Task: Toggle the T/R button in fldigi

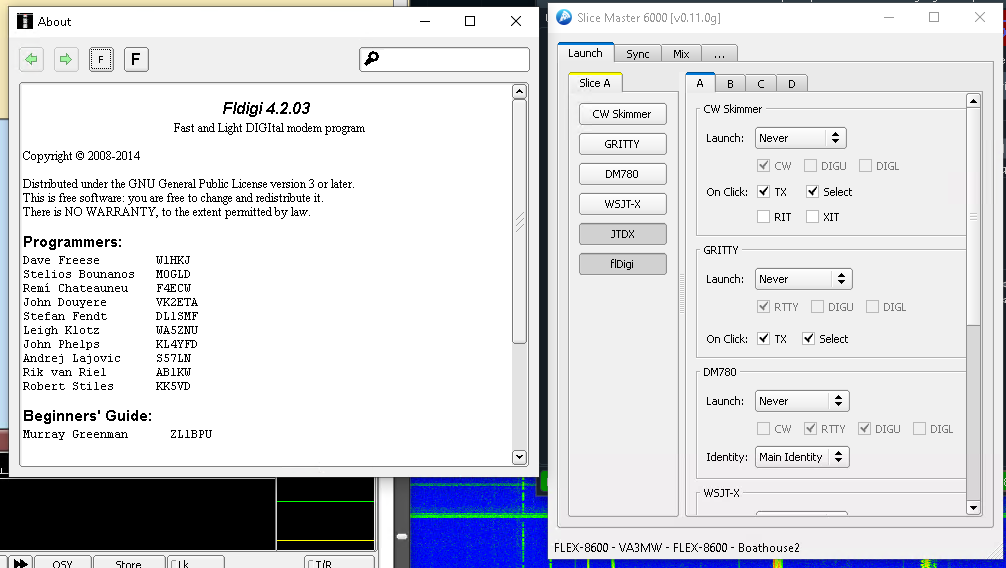Action: [339, 563]
